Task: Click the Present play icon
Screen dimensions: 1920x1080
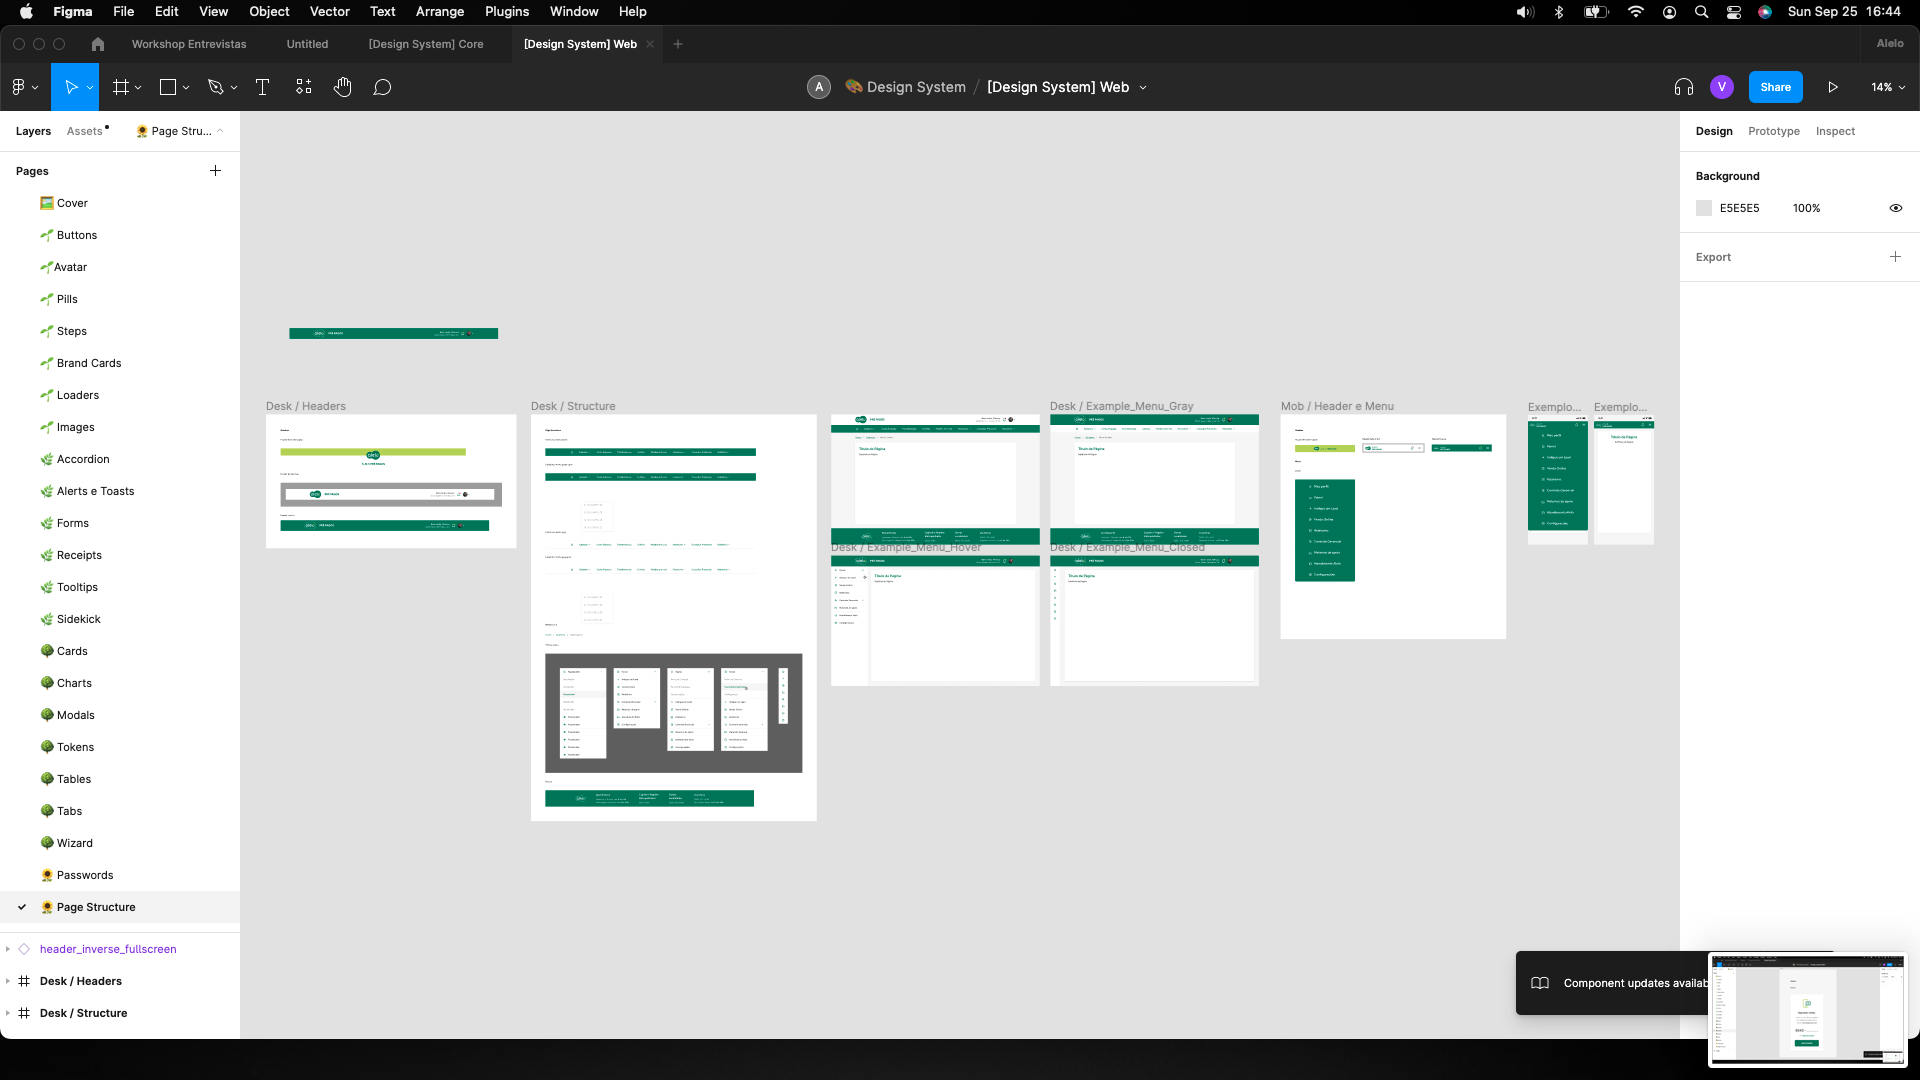Action: (x=1833, y=87)
